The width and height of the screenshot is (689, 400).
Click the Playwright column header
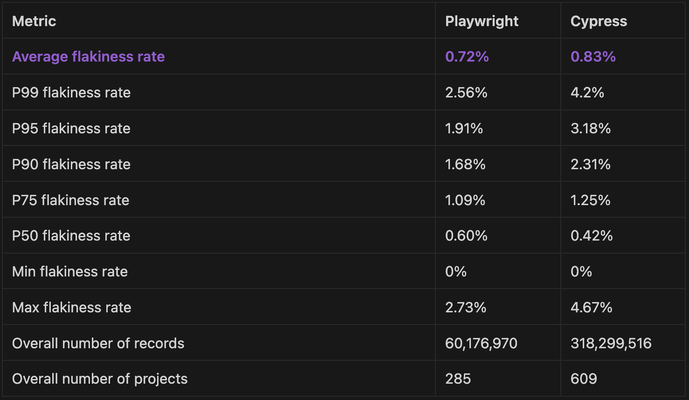484,21
